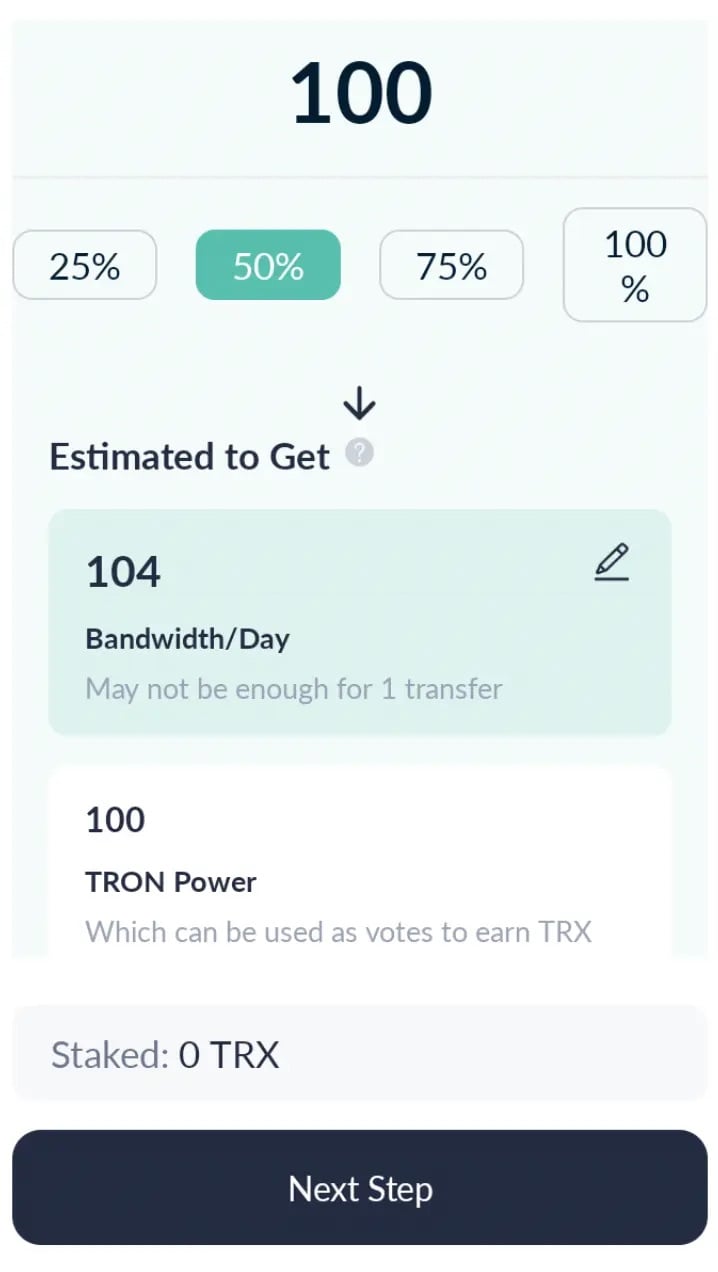Click the Estimated to Get heading
The image size is (718, 1272).
point(189,457)
